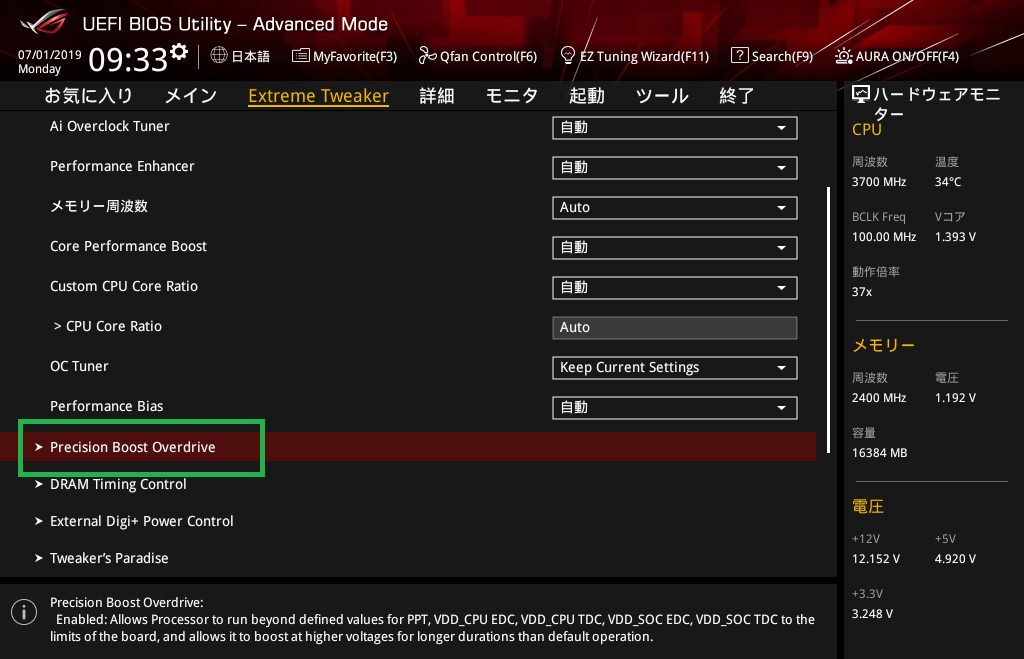
Task: Open Core Performance Boost dropdown
Action: (675, 248)
